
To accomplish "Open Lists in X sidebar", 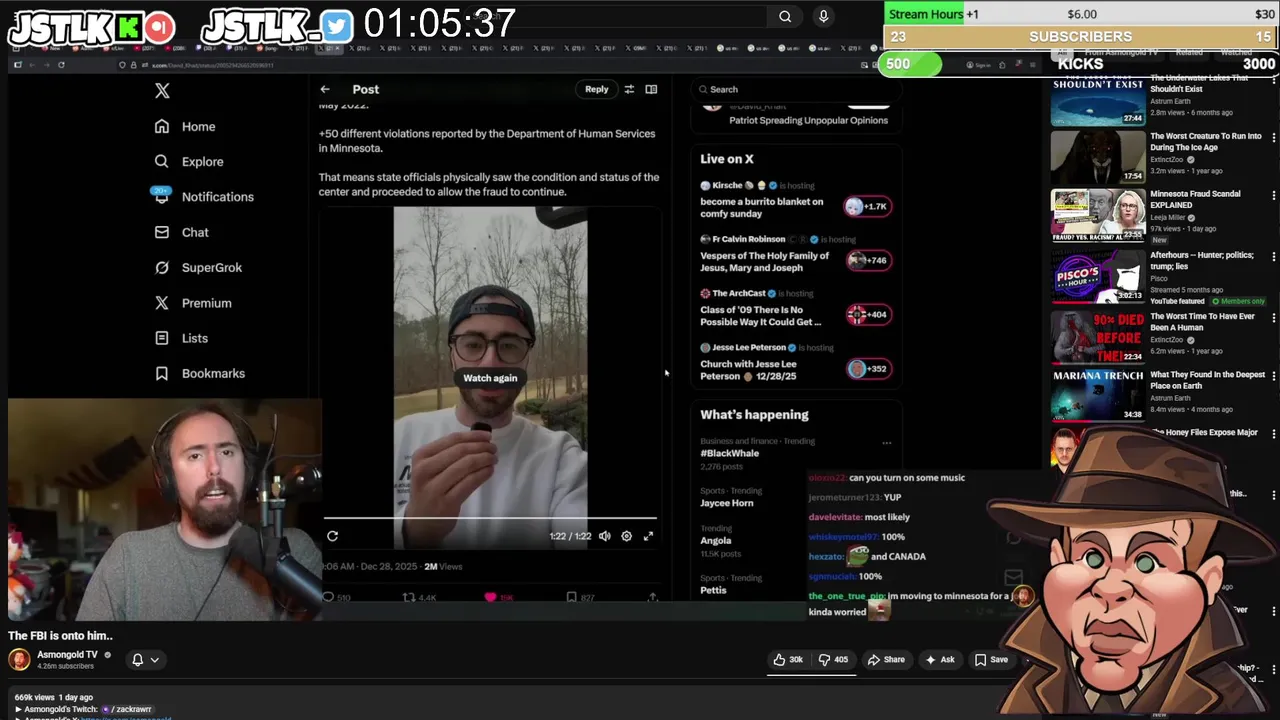I will pyautogui.click(x=181, y=338).
